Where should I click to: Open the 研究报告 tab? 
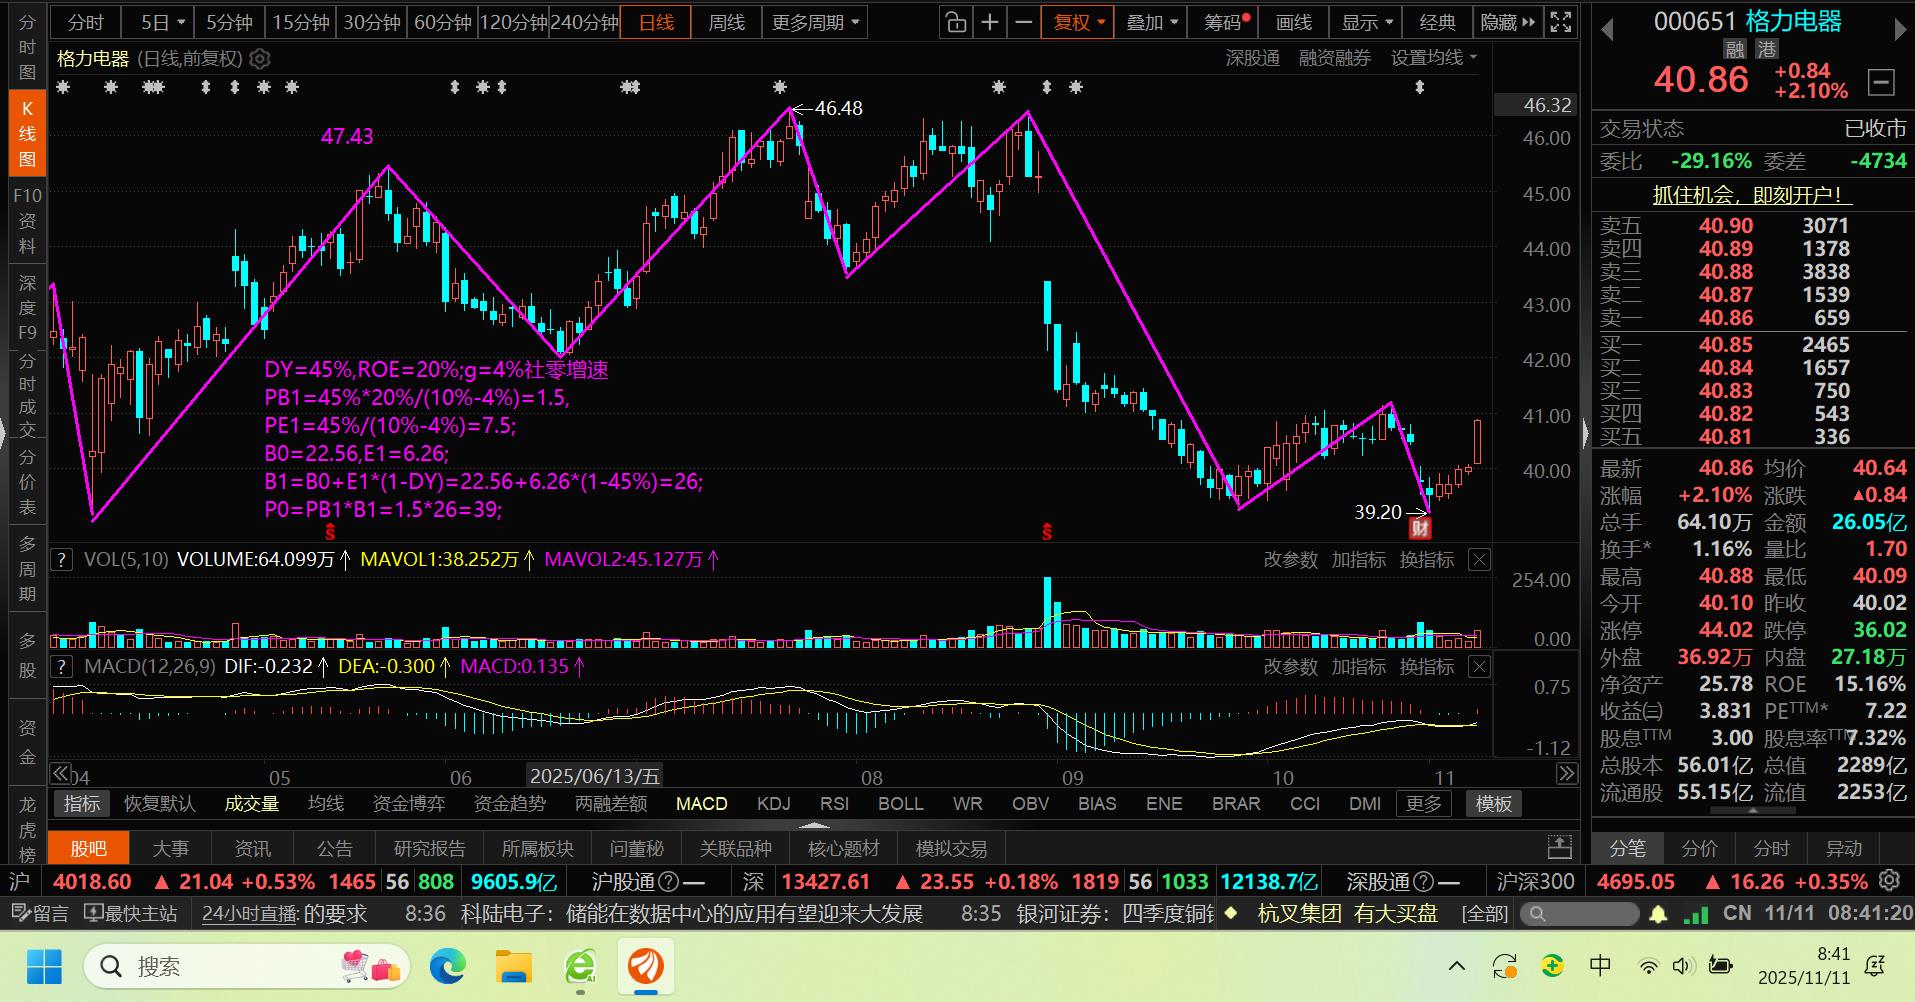point(429,848)
